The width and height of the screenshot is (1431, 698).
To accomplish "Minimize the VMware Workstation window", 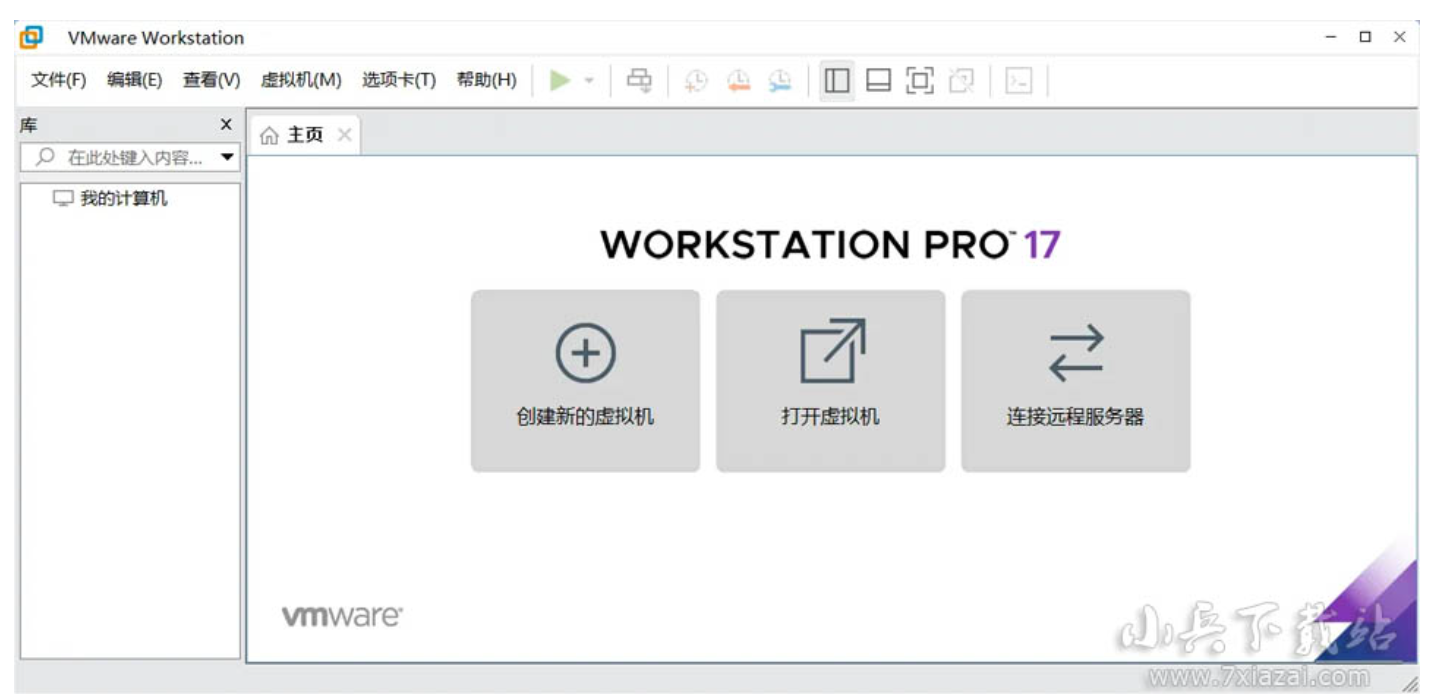I will pyautogui.click(x=1330, y=37).
